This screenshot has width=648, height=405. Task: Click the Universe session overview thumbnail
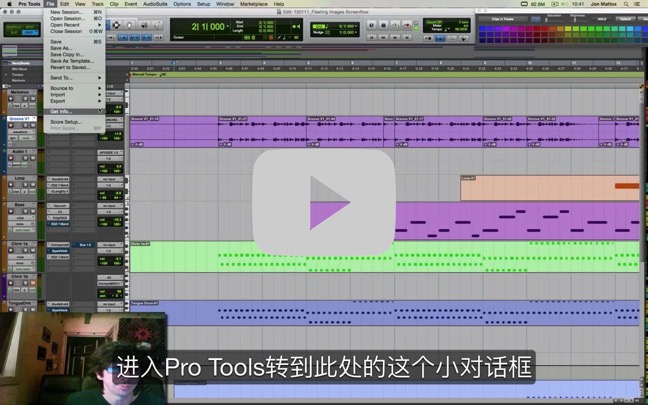[x=10, y=51]
